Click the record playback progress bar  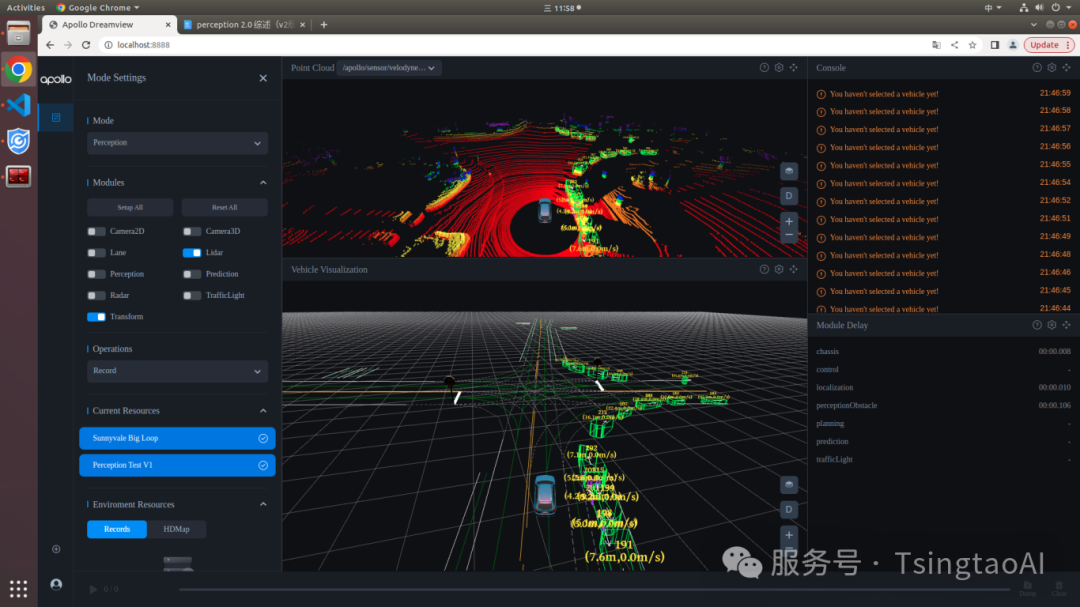(594, 589)
